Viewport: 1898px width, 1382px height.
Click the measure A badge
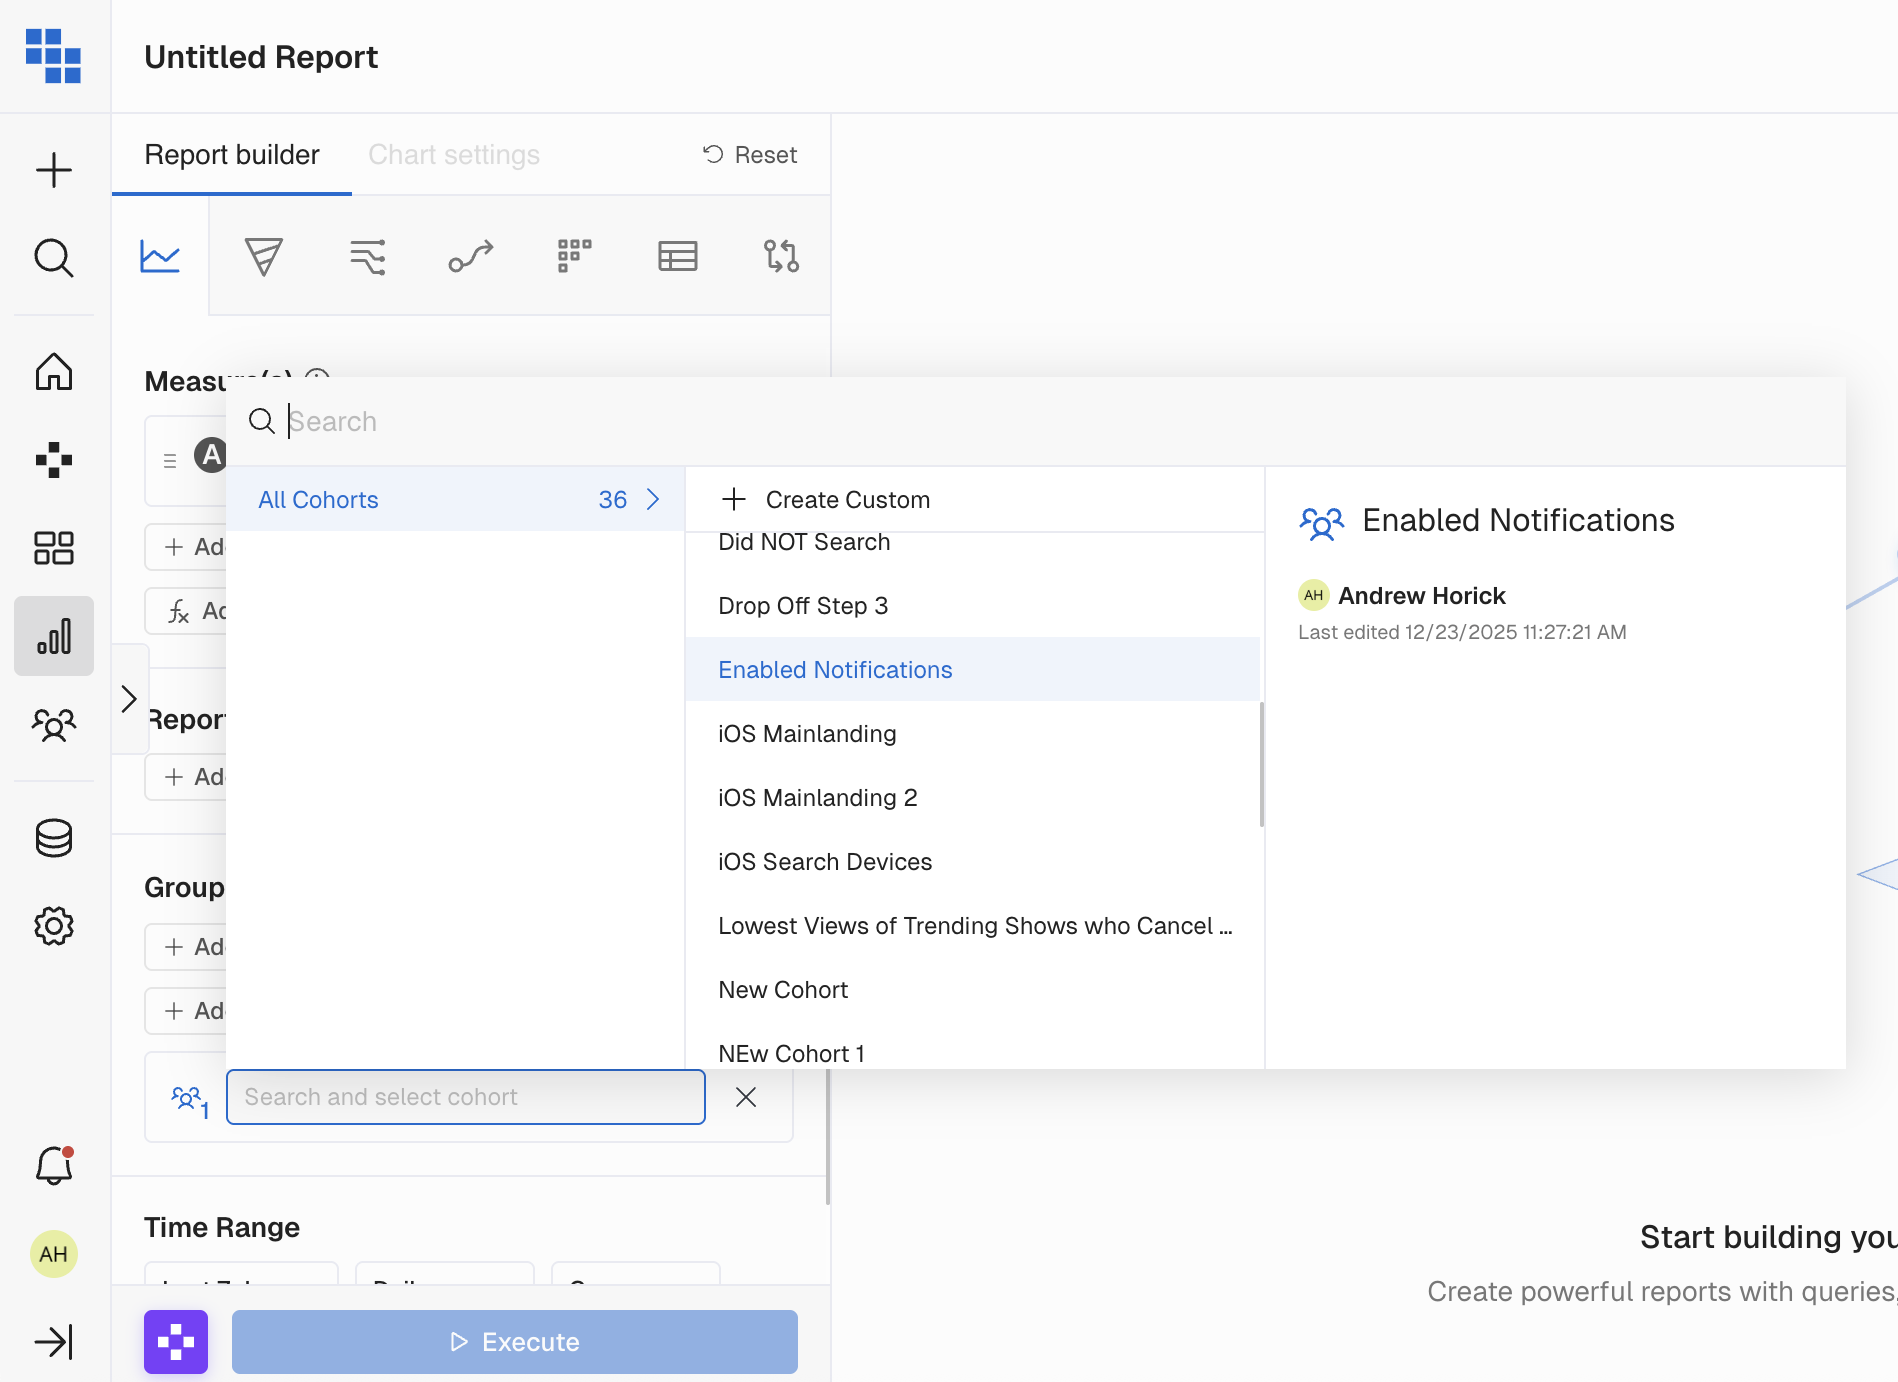click(x=211, y=455)
